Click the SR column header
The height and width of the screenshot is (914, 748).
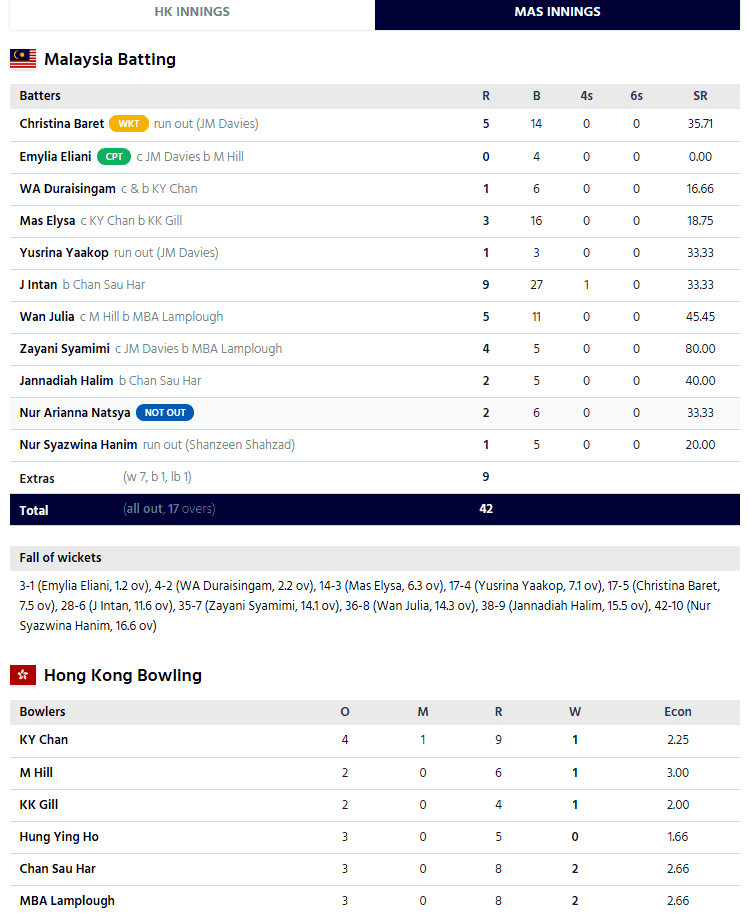(700, 96)
